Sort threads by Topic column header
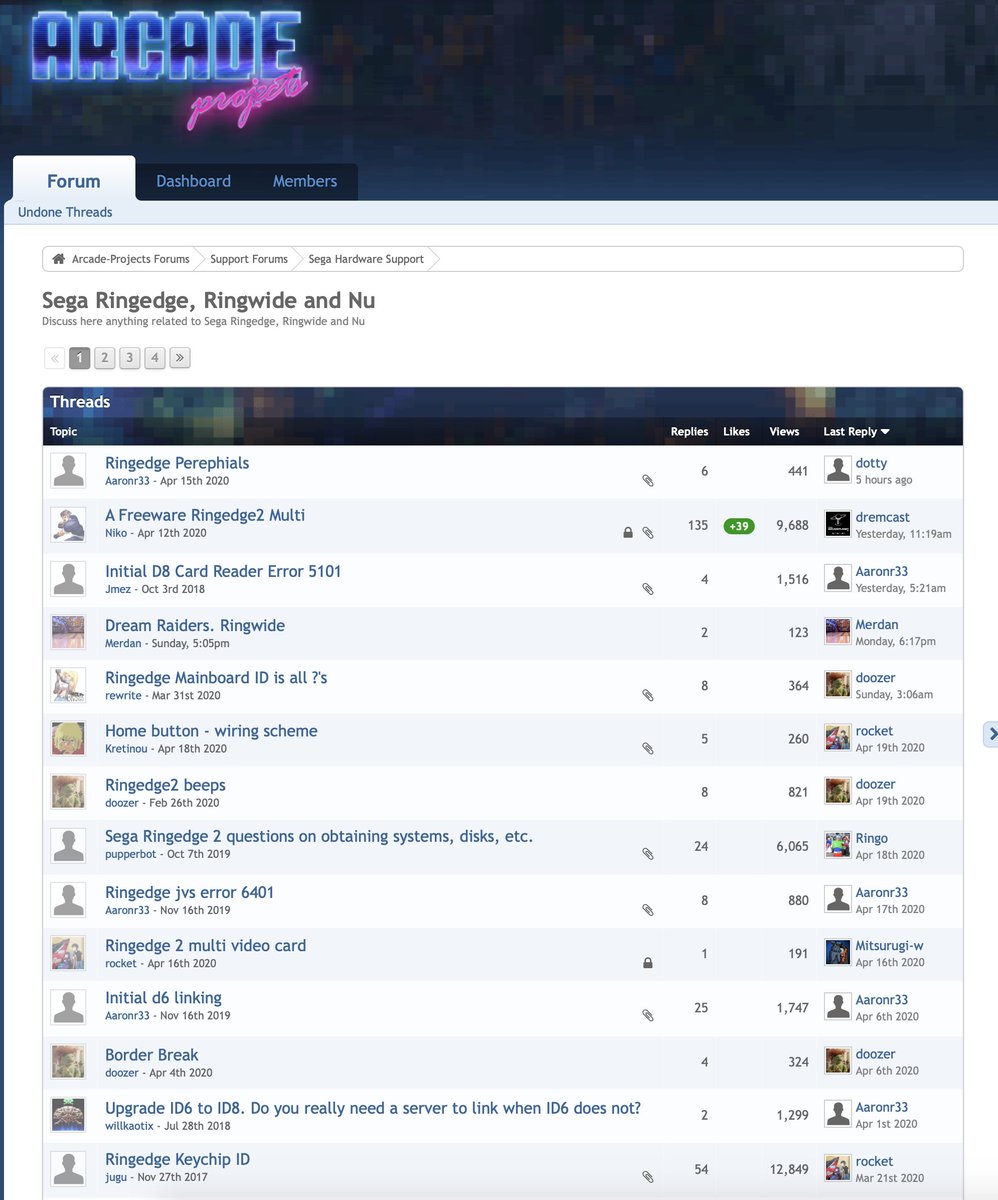 coord(64,432)
